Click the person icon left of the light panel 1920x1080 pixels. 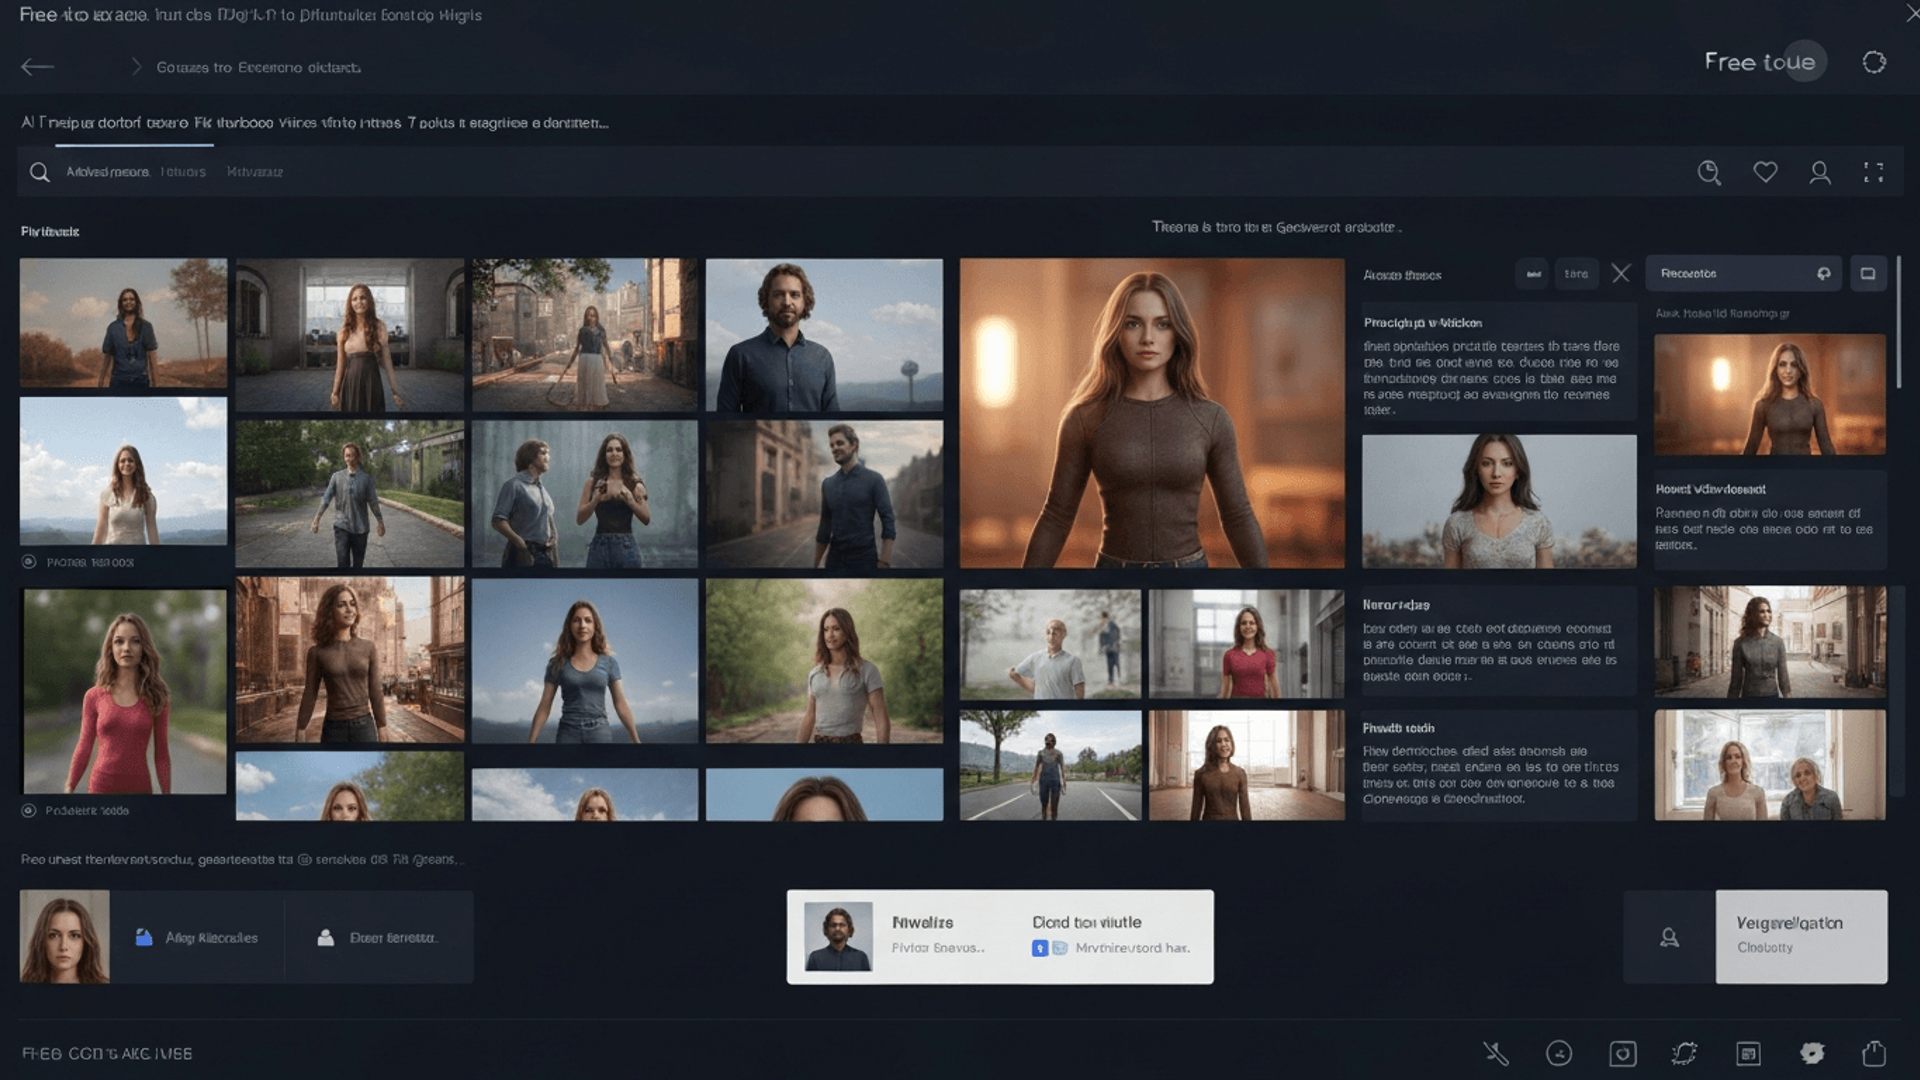(1669, 937)
